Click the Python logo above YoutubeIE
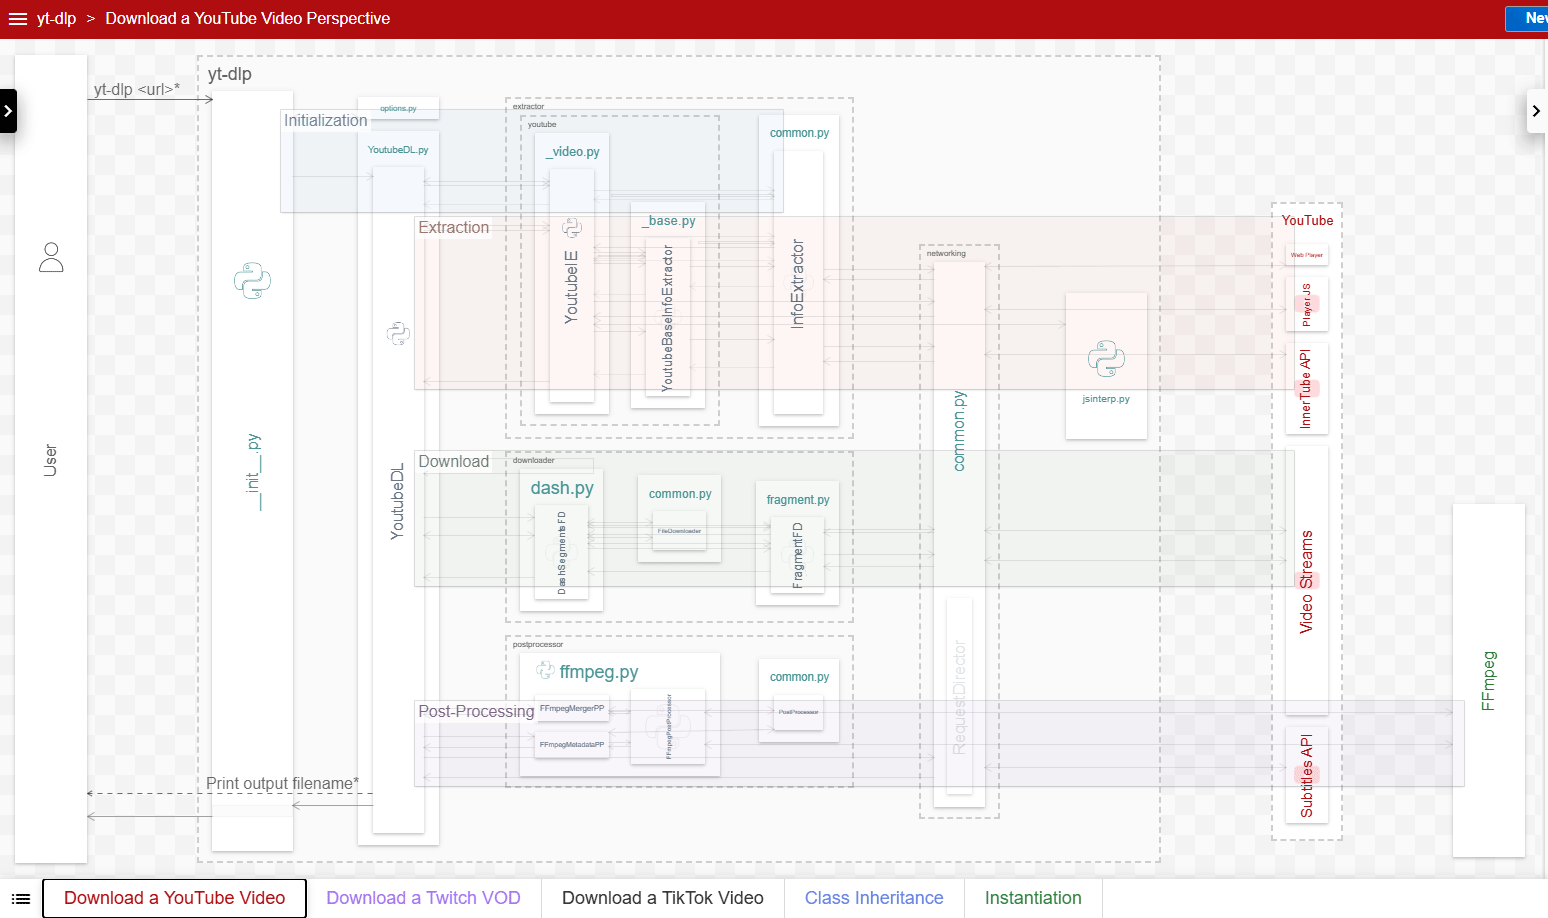Screen dimensions: 1548x918 (572, 227)
